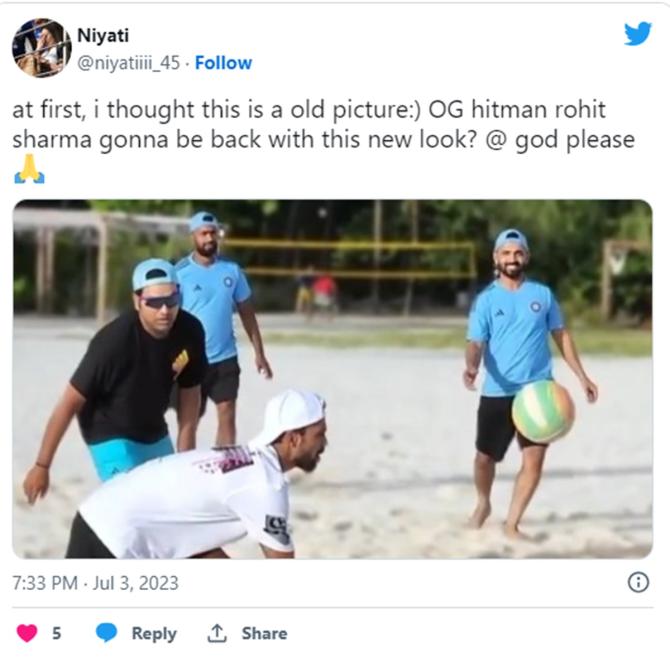Click the yellow volleyball net in background

348,258
